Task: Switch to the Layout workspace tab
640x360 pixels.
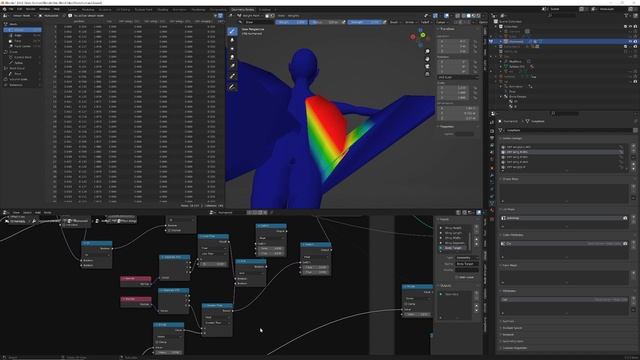Action: pyautogui.click(x=72, y=9)
